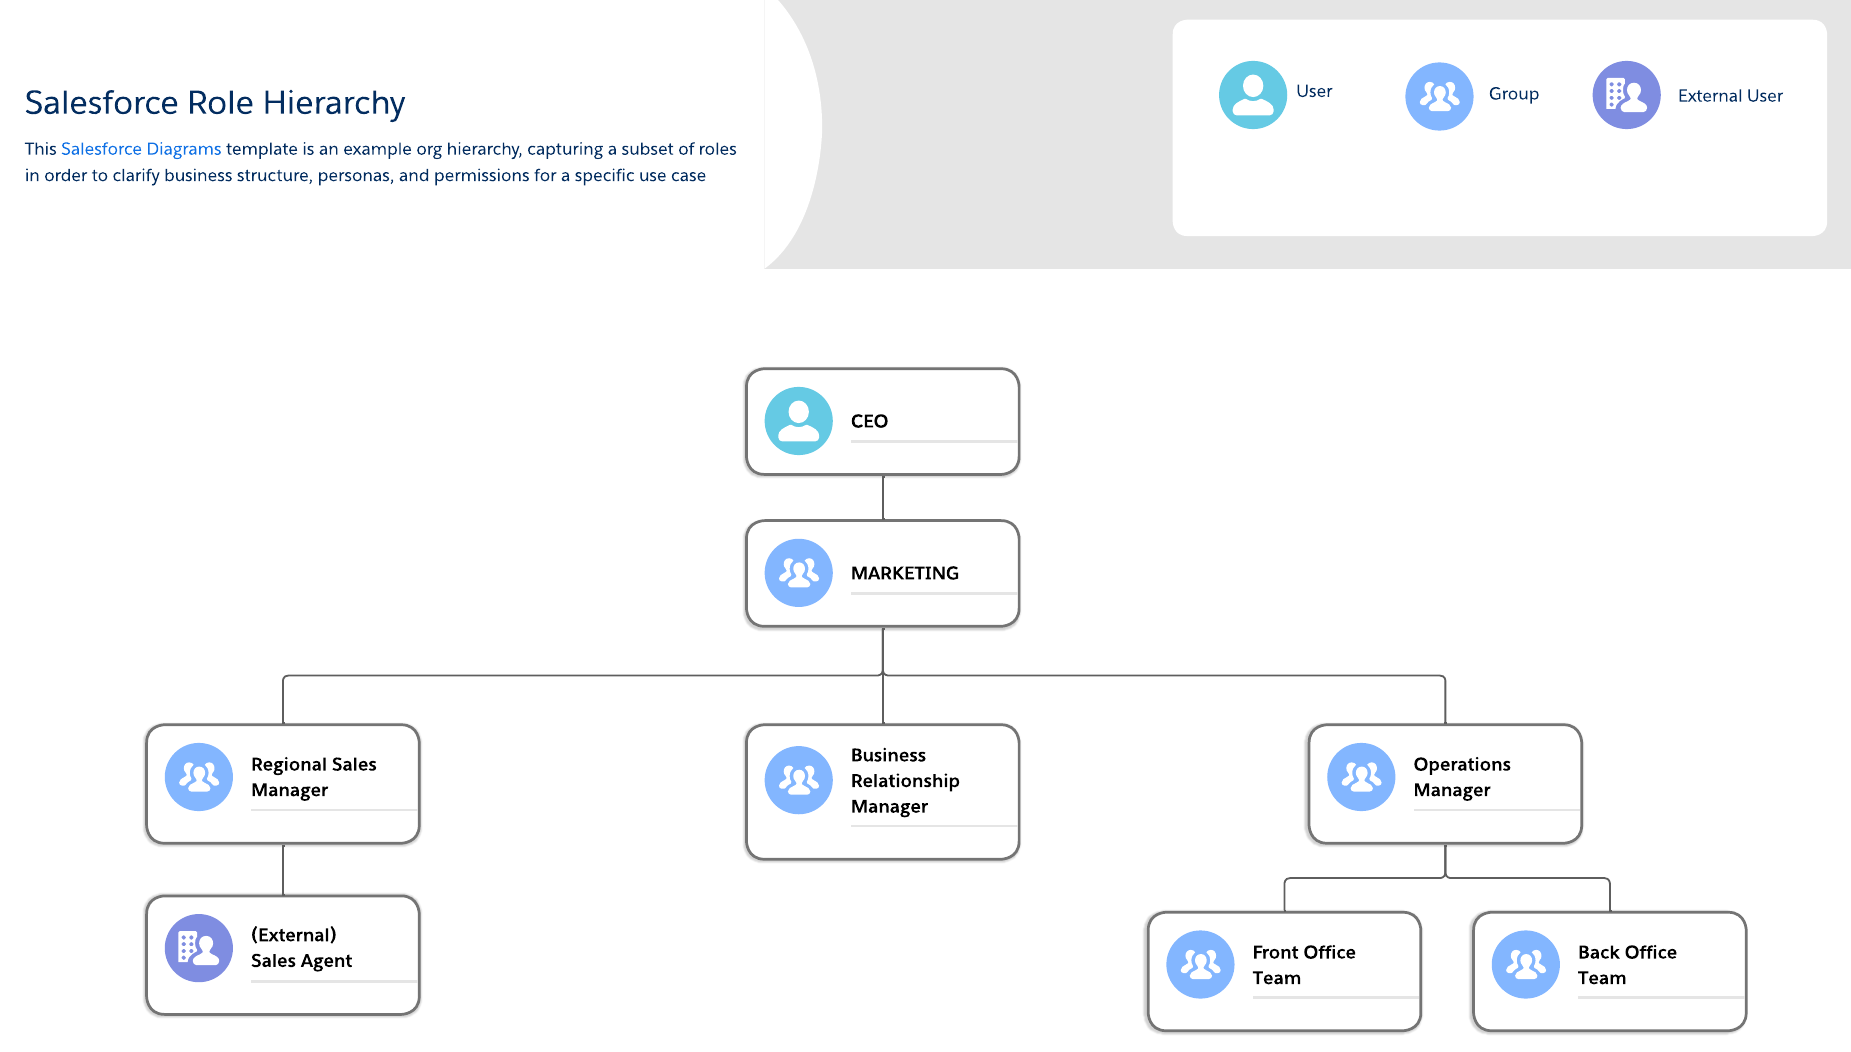
Task: Click the Operations Manager group icon
Action: 1361,777
